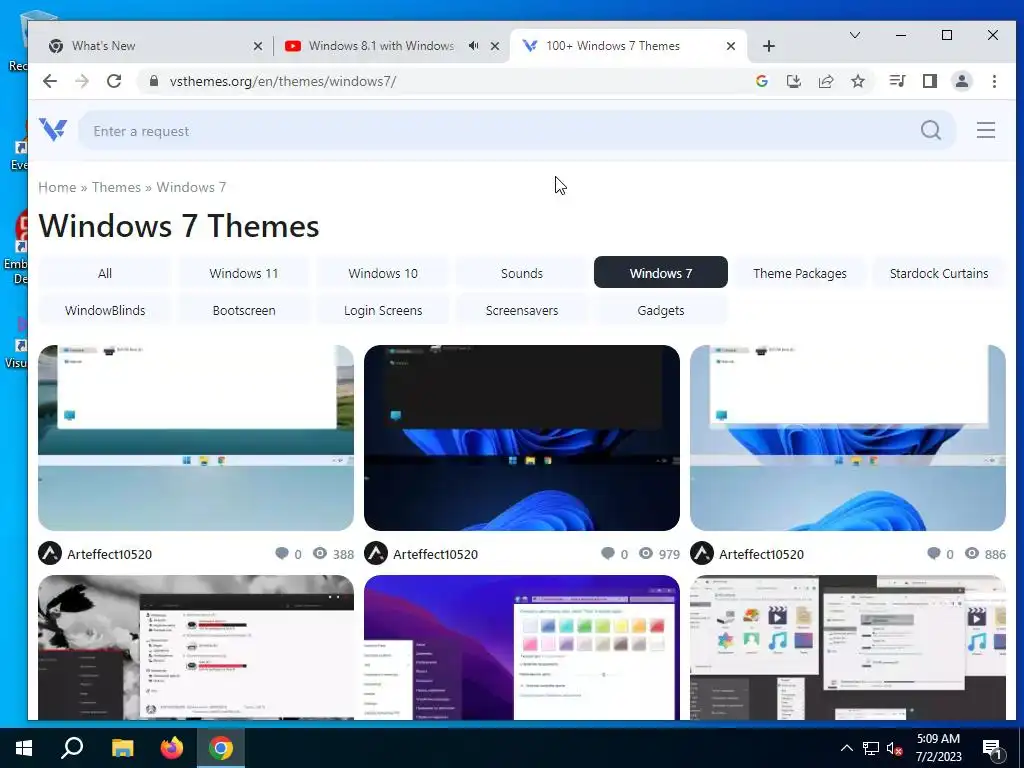The image size is (1024, 768).
Task: Click the Google icon in address bar
Action: (761, 81)
